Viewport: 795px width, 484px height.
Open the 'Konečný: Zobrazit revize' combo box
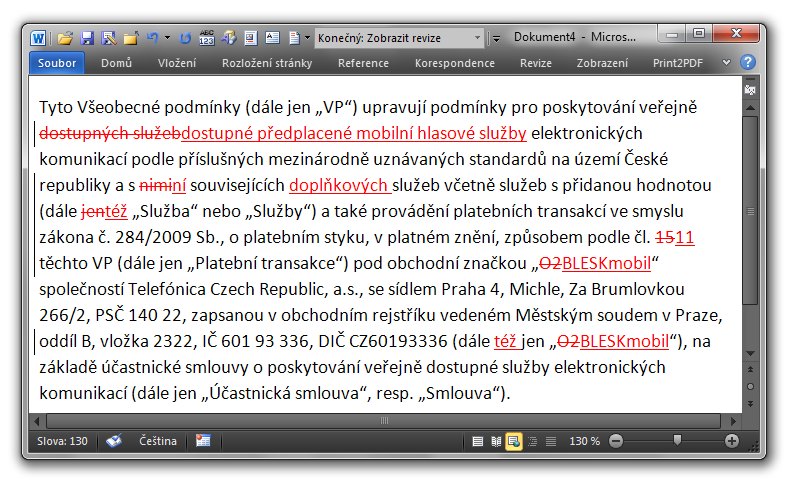(399, 38)
